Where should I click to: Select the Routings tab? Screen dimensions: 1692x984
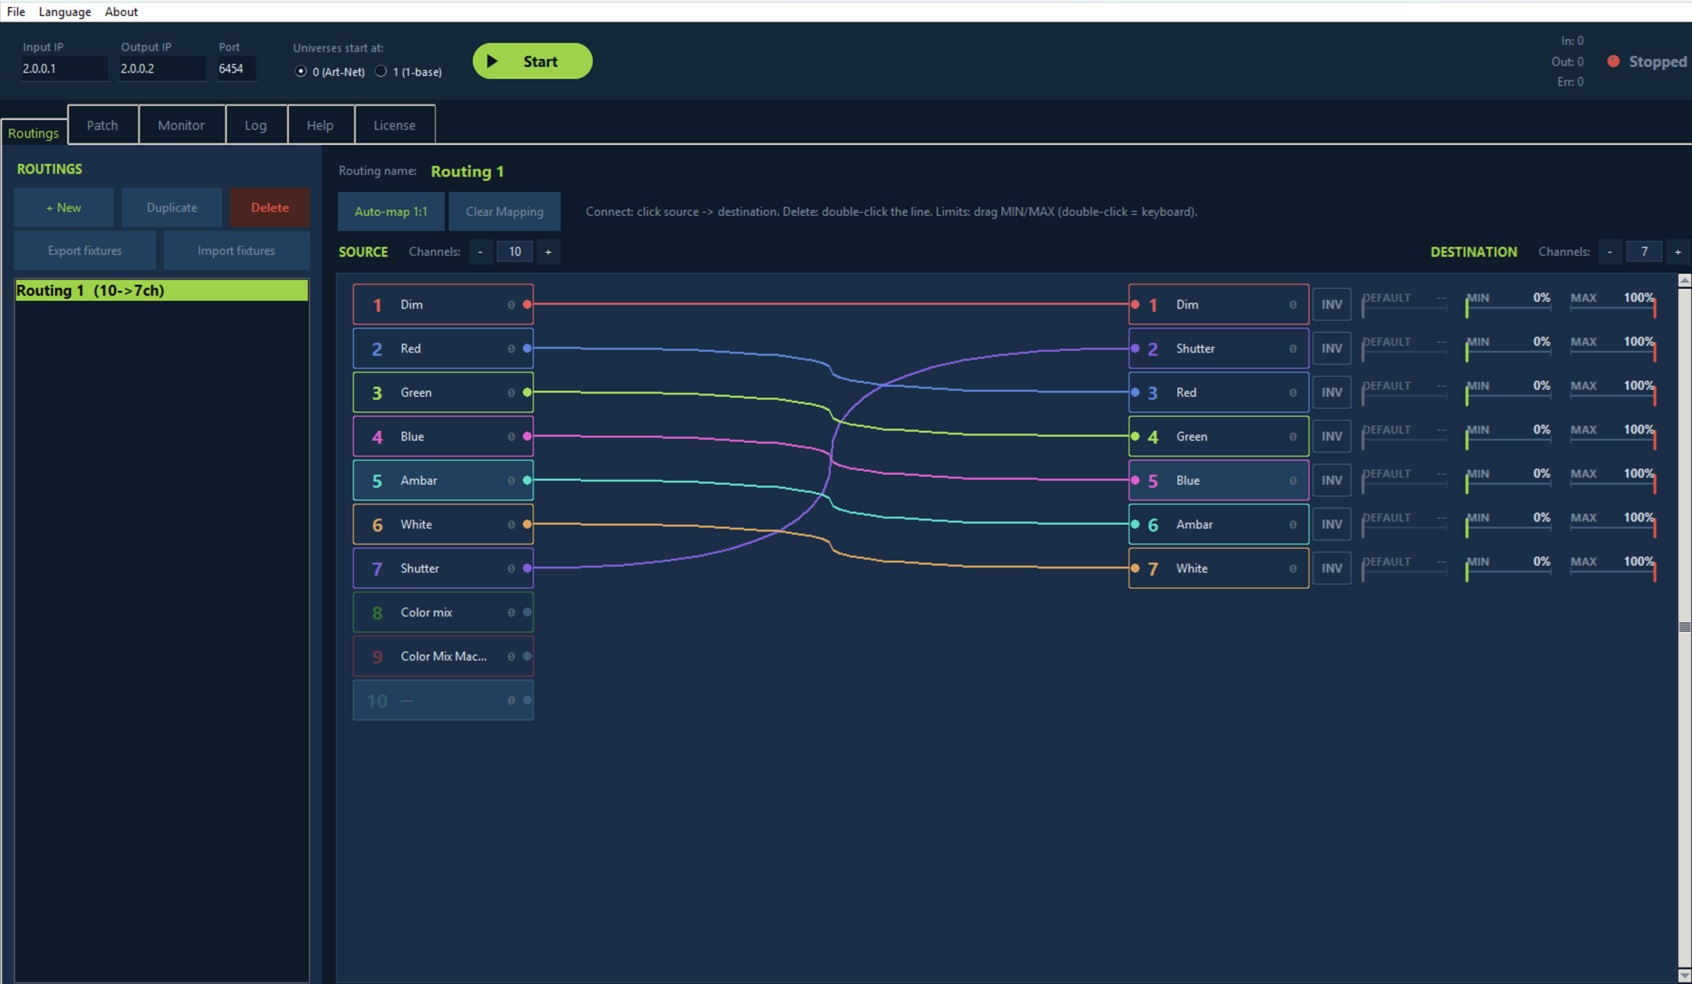point(33,132)
